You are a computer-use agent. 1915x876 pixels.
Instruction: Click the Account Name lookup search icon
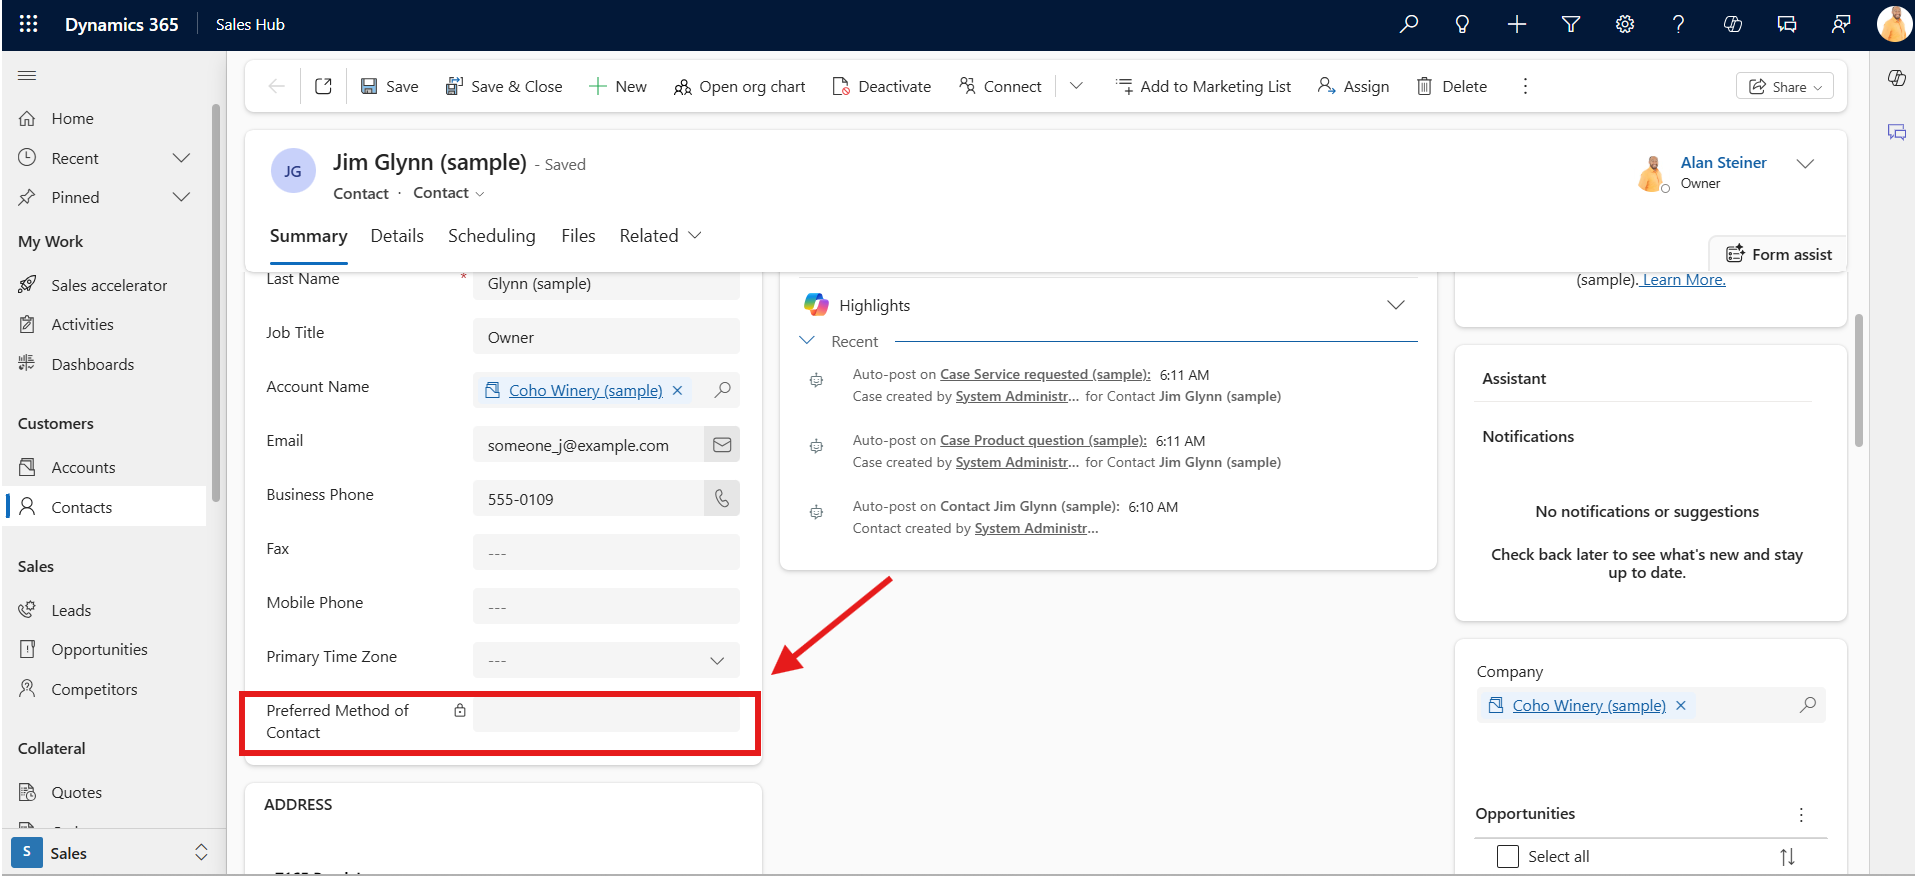722,390
